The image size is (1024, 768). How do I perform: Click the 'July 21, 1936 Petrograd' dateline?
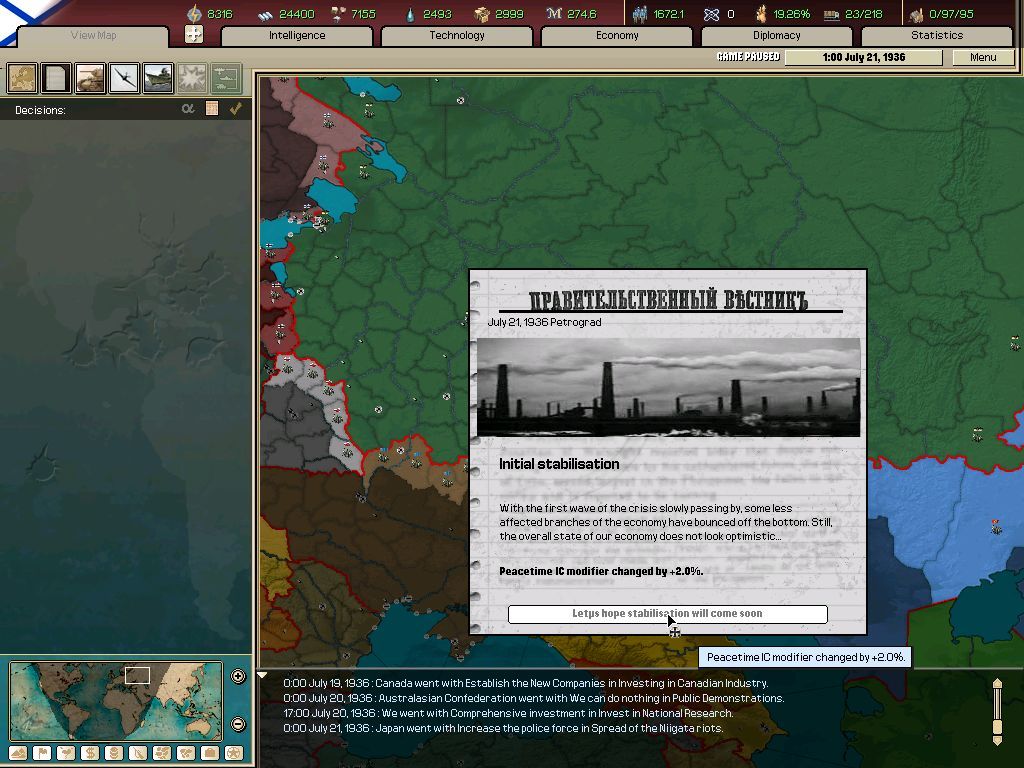[x=544, y=322]
